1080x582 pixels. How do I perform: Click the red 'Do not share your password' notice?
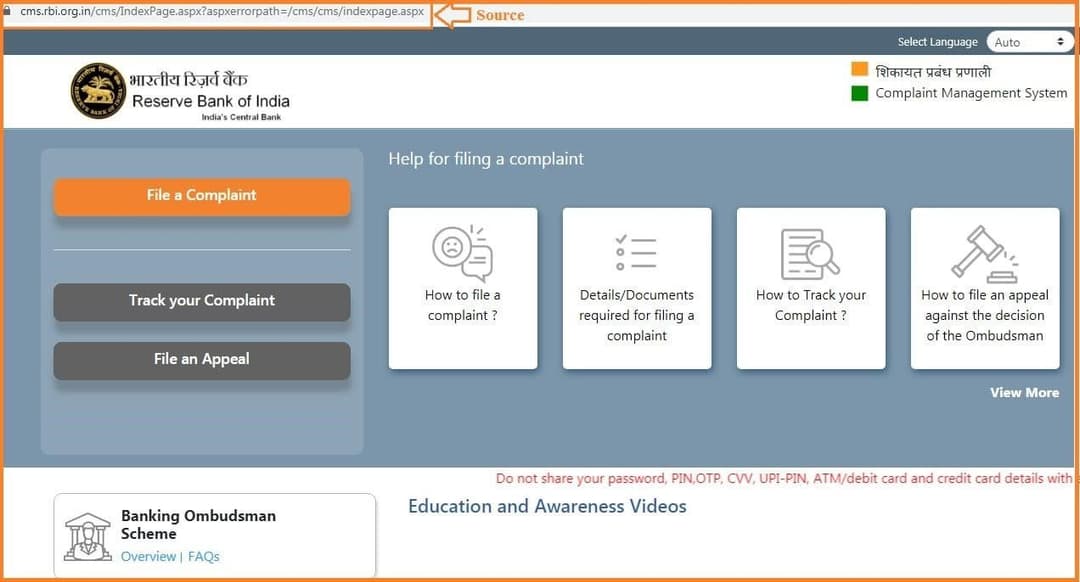[x=784, y=478]
